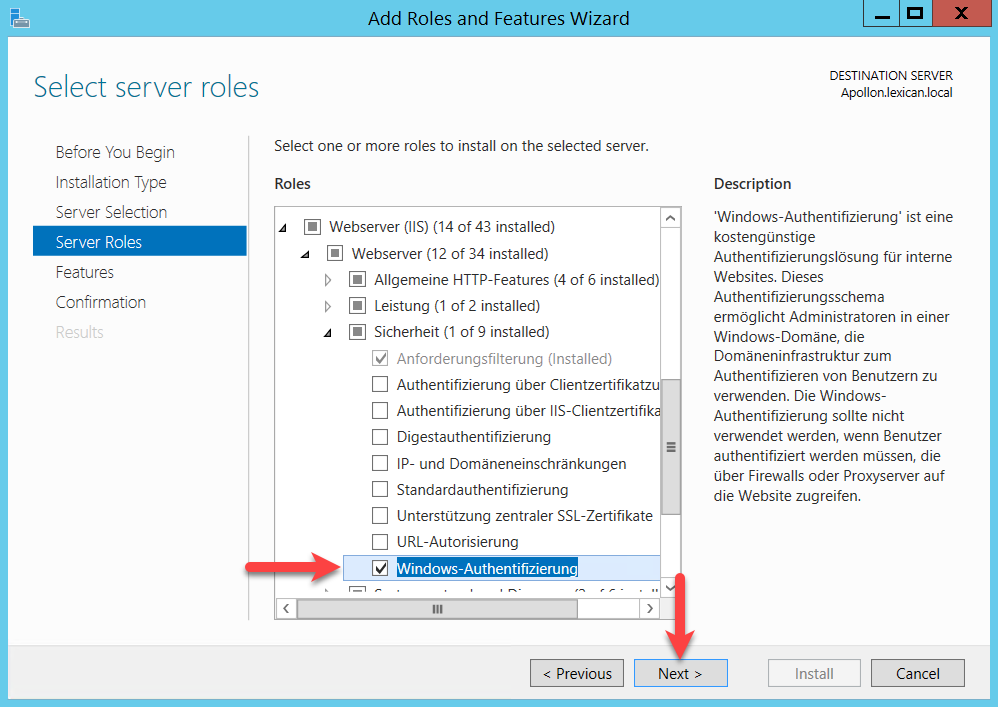Maximize the Add Roles wizard window

914,15
